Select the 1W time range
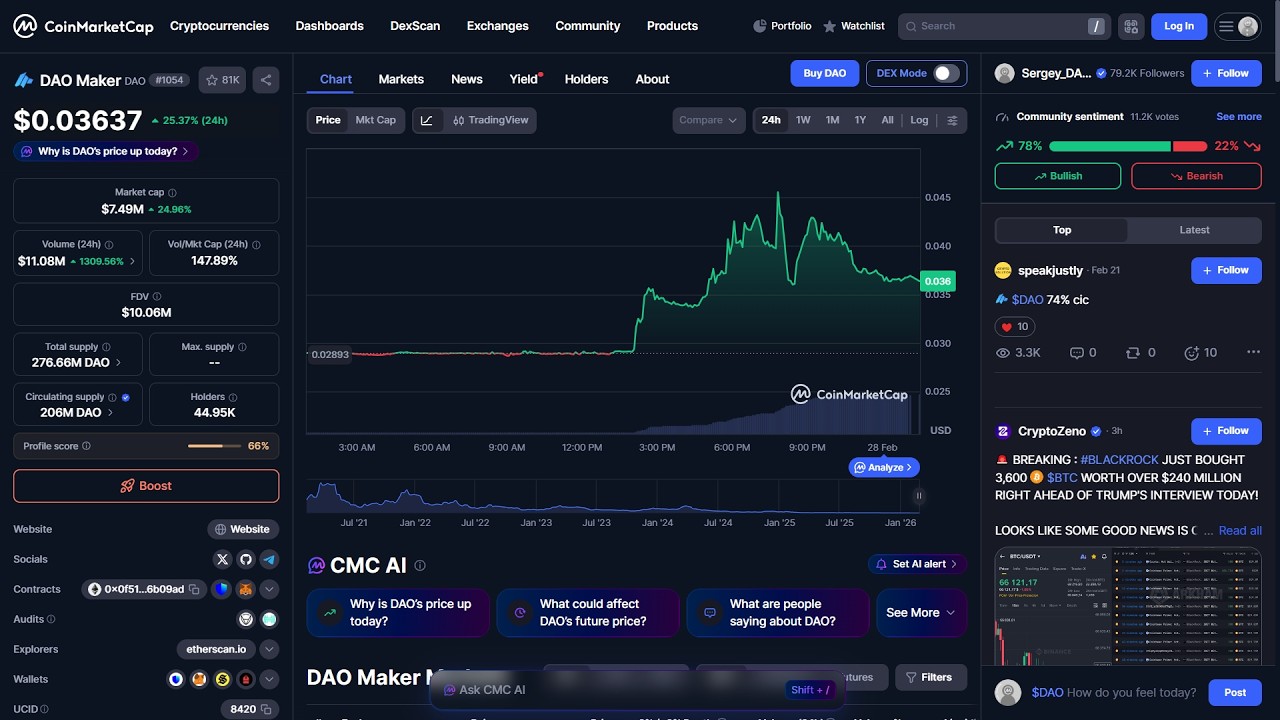This screenshot has width=1280, height=720. [803, 120]
